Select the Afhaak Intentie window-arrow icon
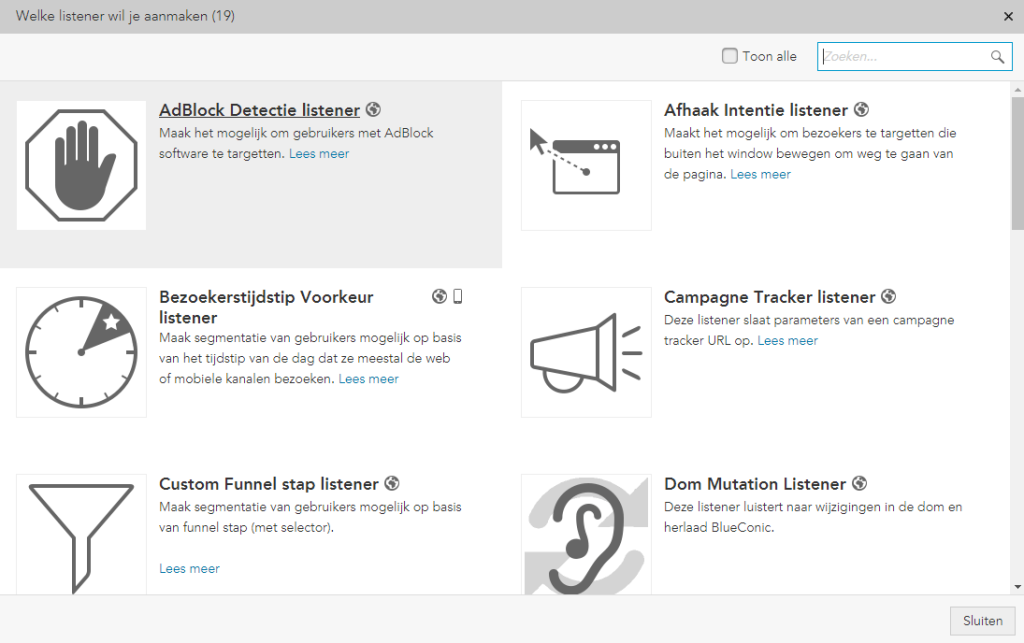The image size is (1024, 643). click(x=586, y=165)
